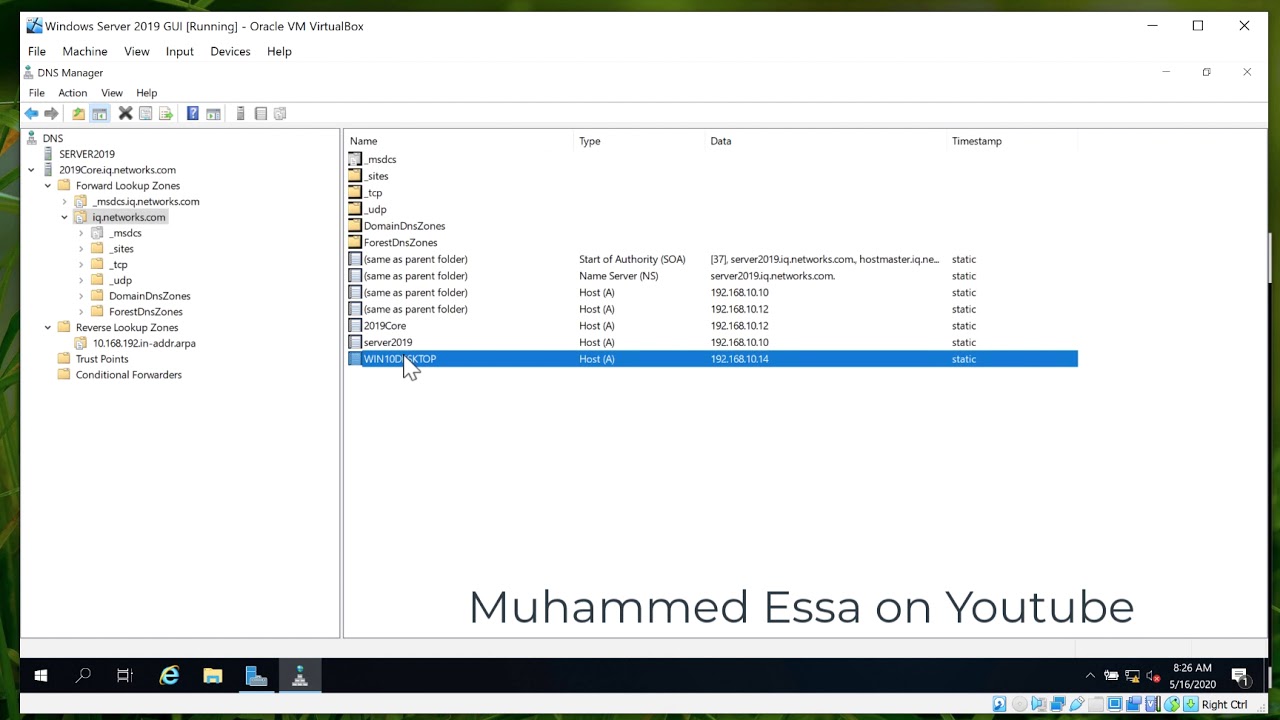Sort records by the Name column header
Viewport: 1280px width, 720px height.
460,141
